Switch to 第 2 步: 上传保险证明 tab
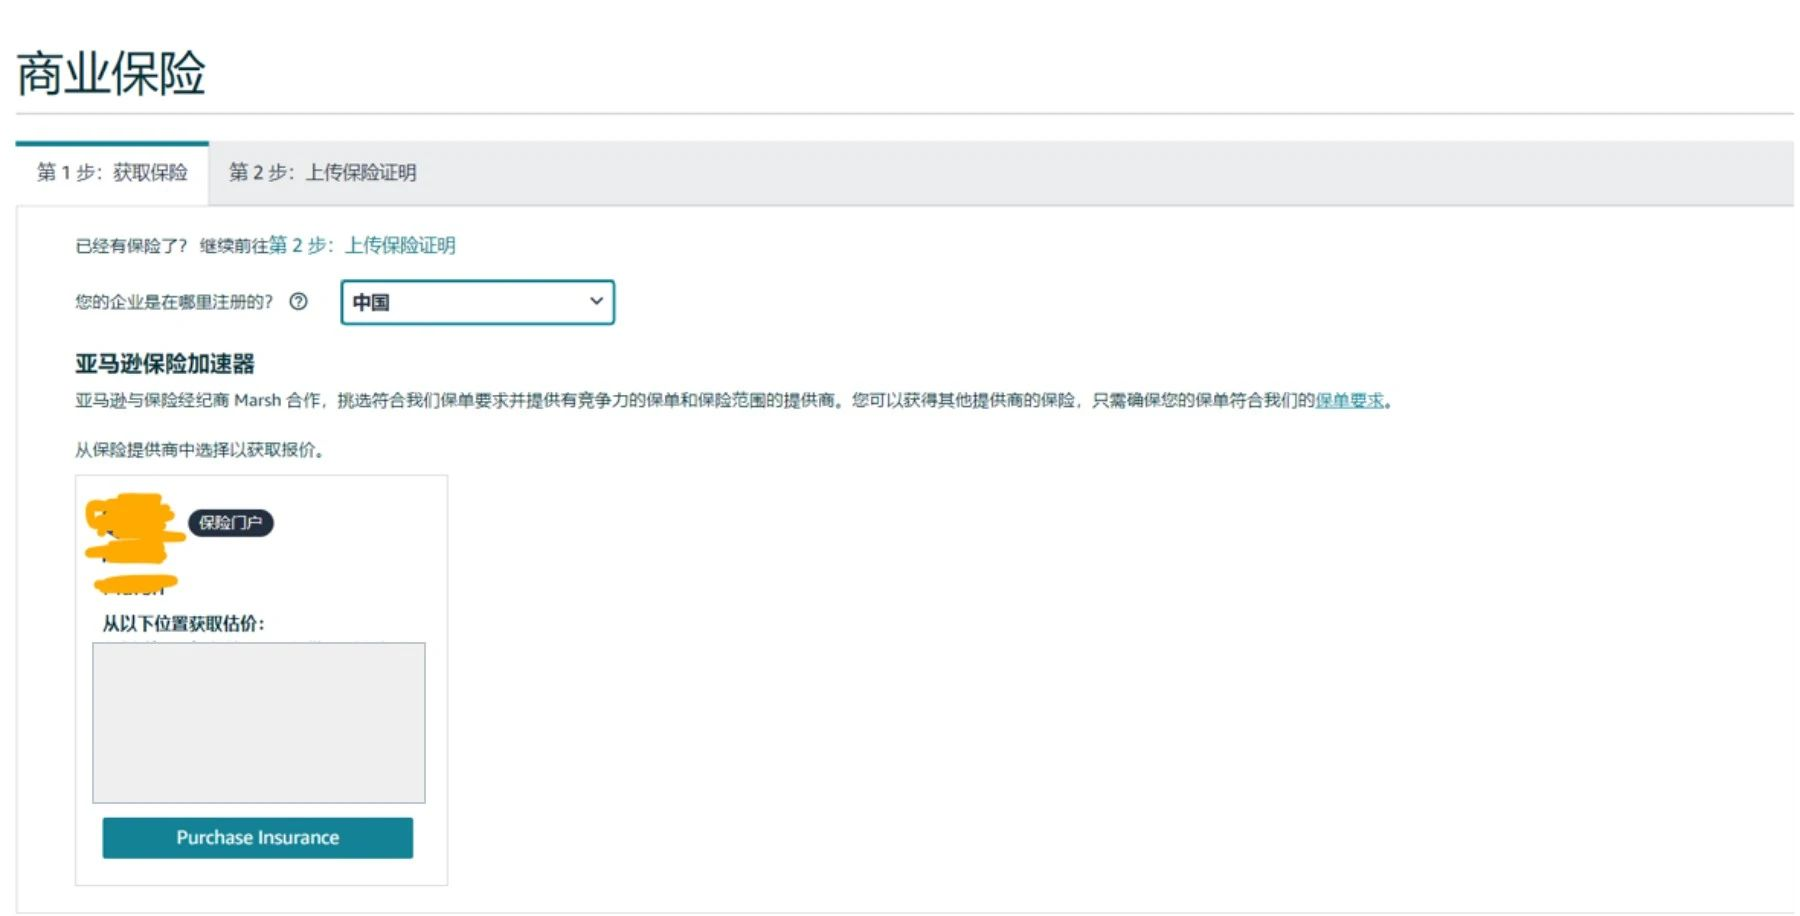 click(x=323, y=173)
